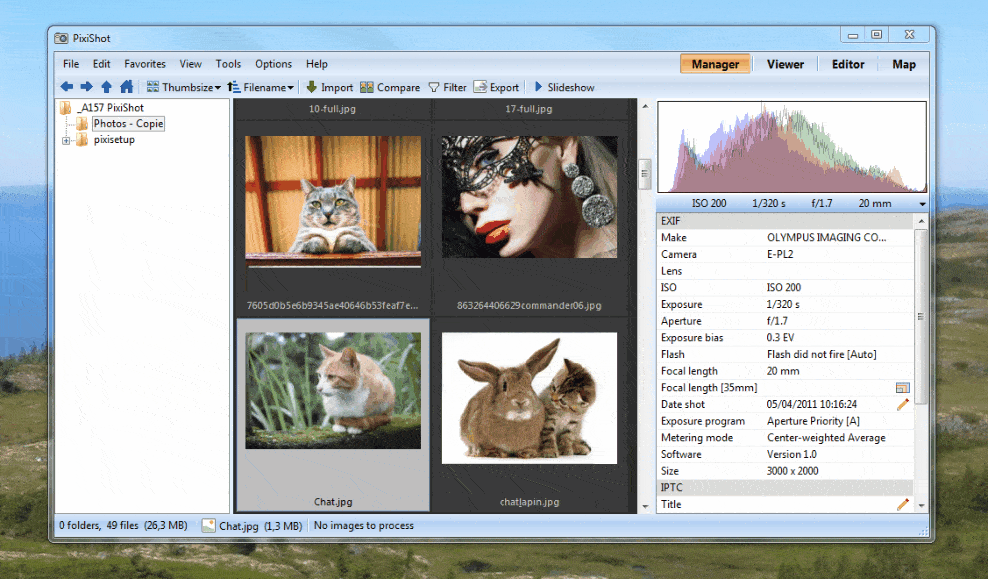Open the File menu

[71, 64]
